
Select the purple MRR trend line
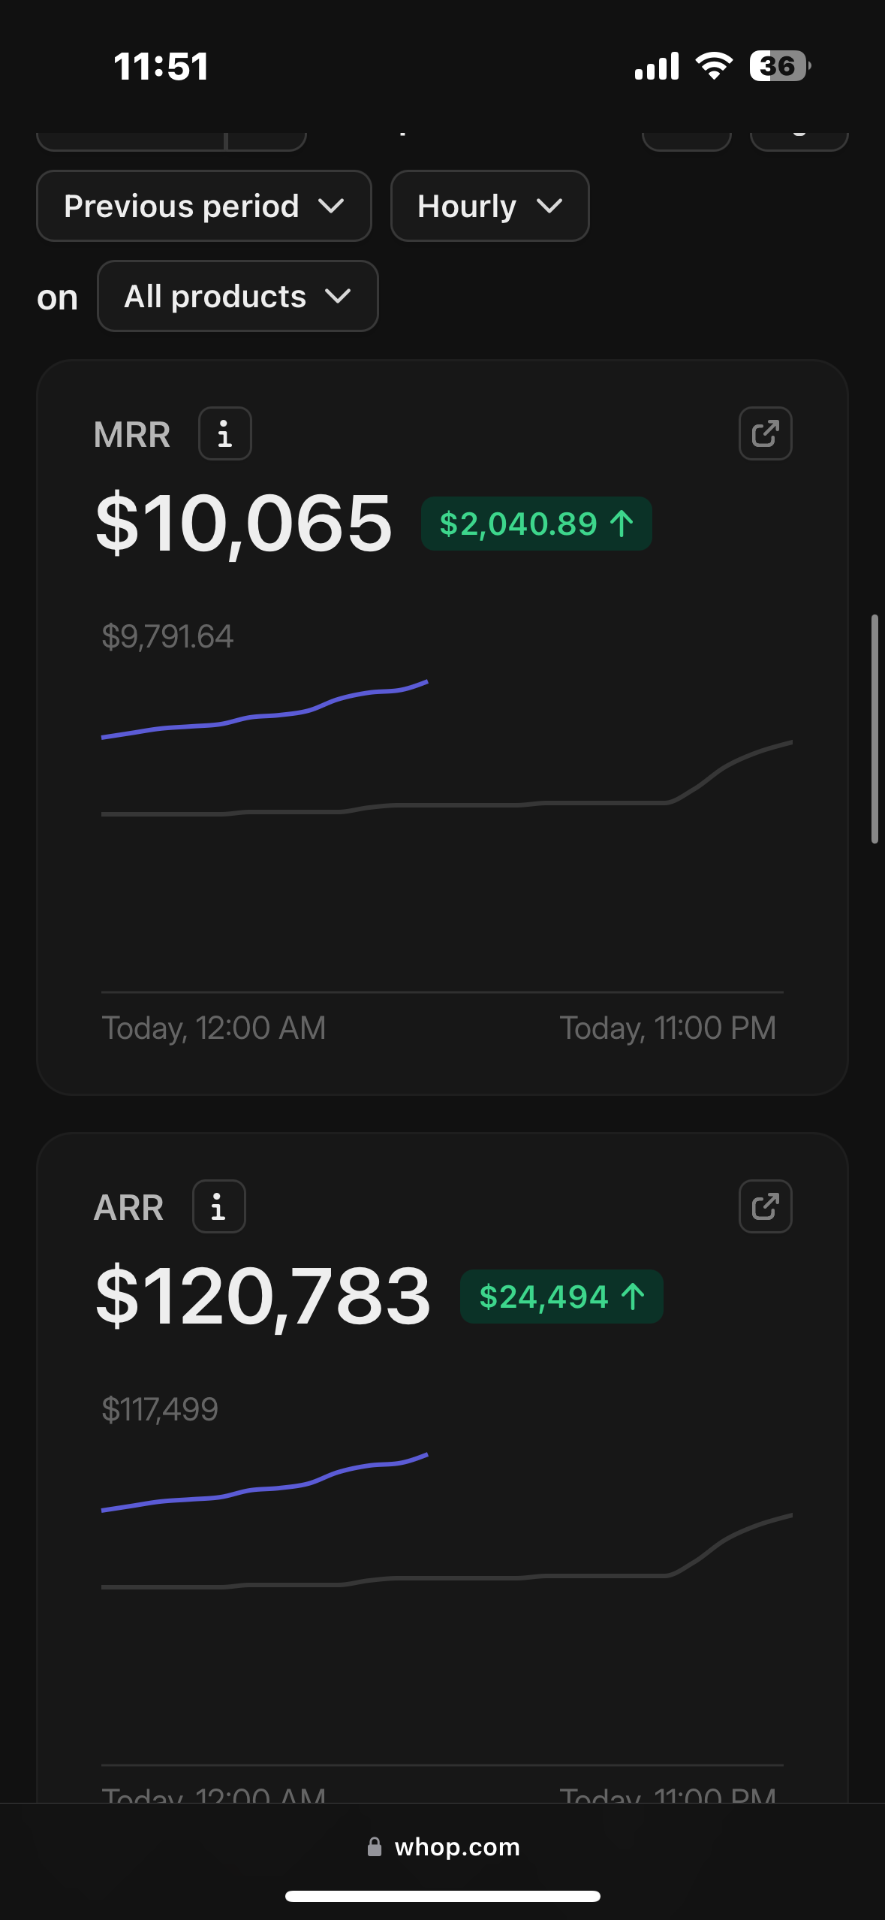(x=265, y=710)
